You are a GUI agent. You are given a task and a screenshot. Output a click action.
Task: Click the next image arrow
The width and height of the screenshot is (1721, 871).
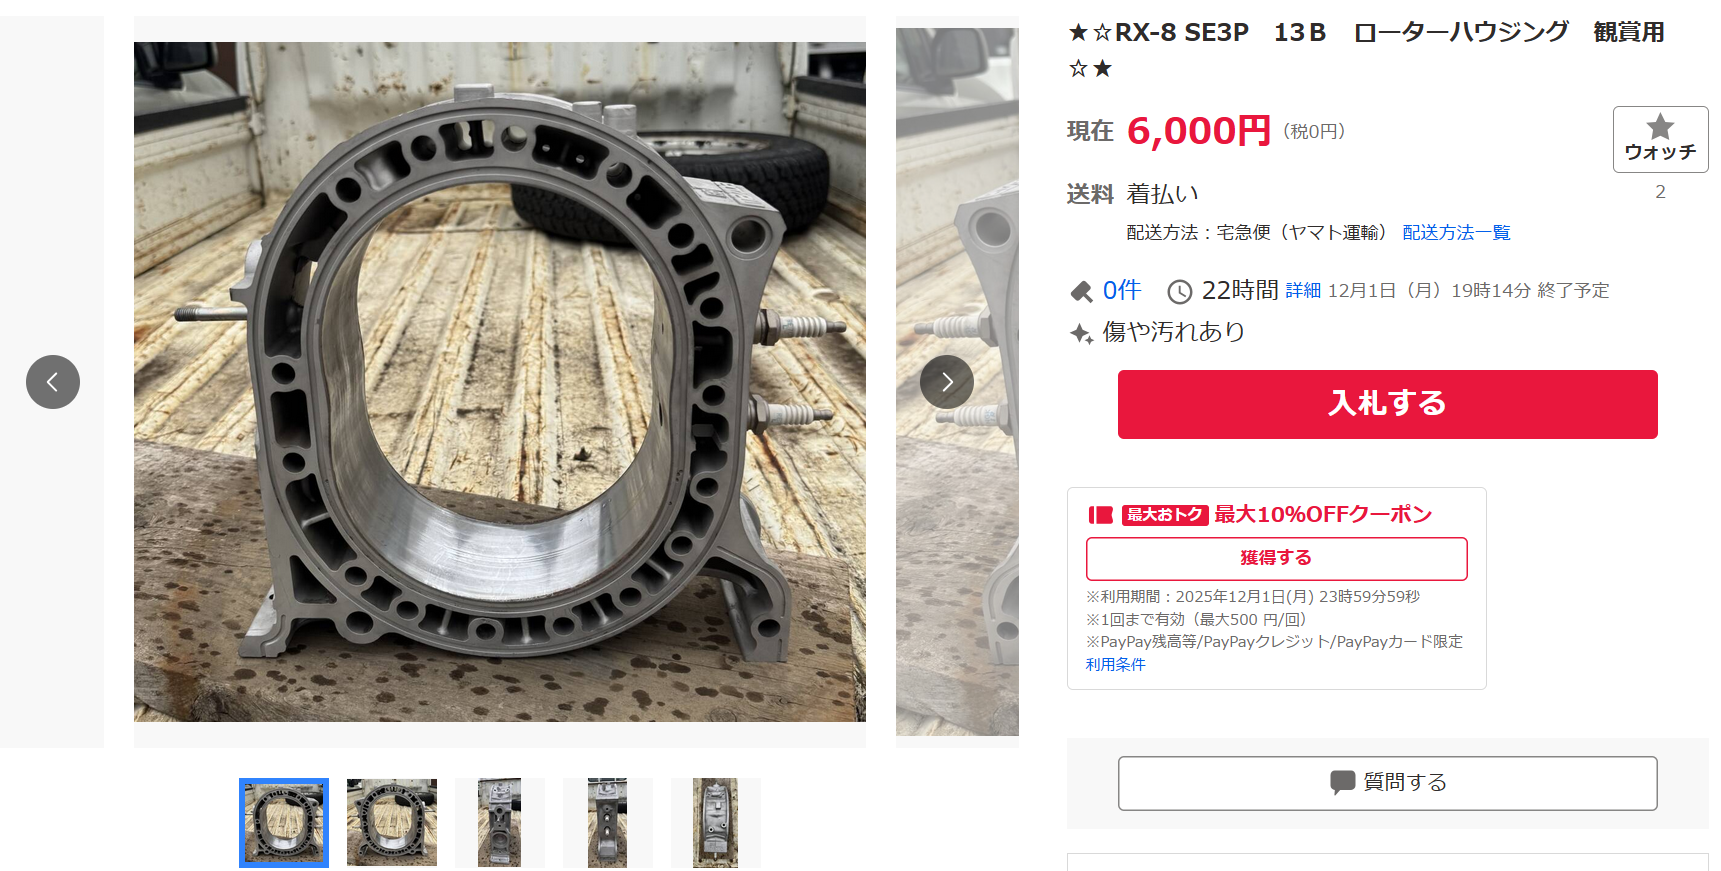tap(947, 382)
